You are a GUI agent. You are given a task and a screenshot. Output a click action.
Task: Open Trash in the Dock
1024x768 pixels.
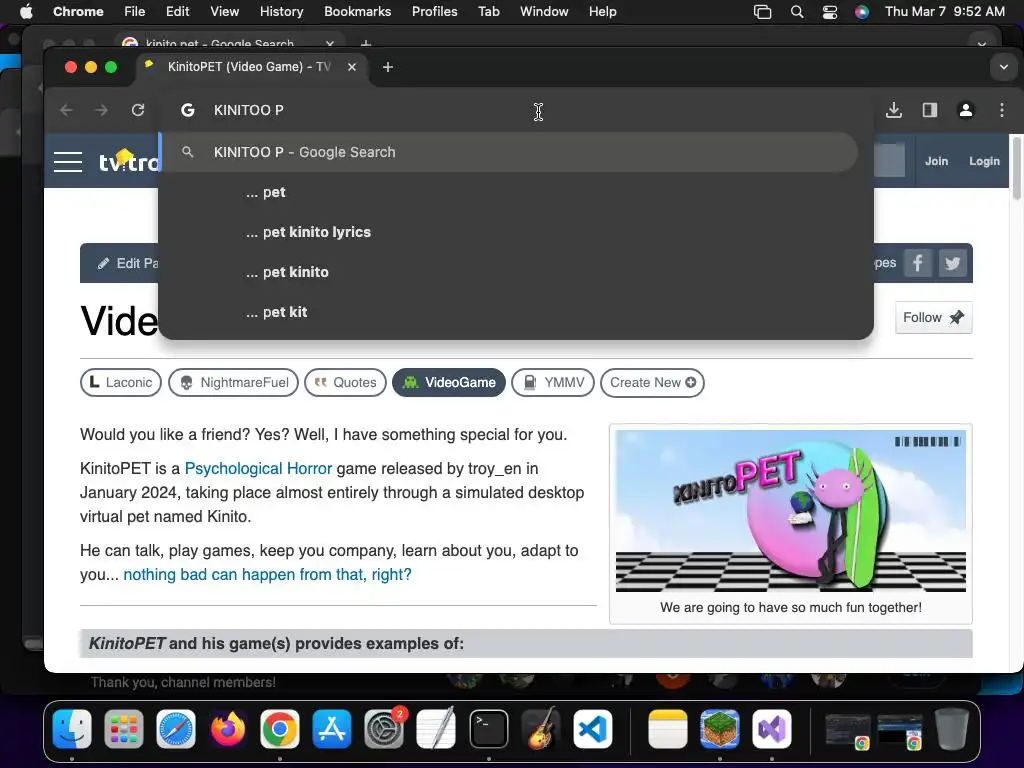coord(952,729)
